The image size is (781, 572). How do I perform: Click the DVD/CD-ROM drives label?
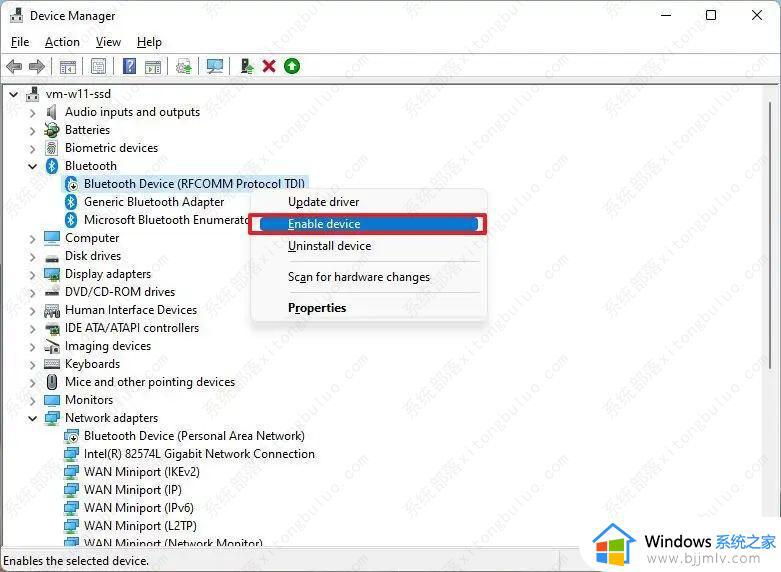pyautogui.click(x=120, y=292)
